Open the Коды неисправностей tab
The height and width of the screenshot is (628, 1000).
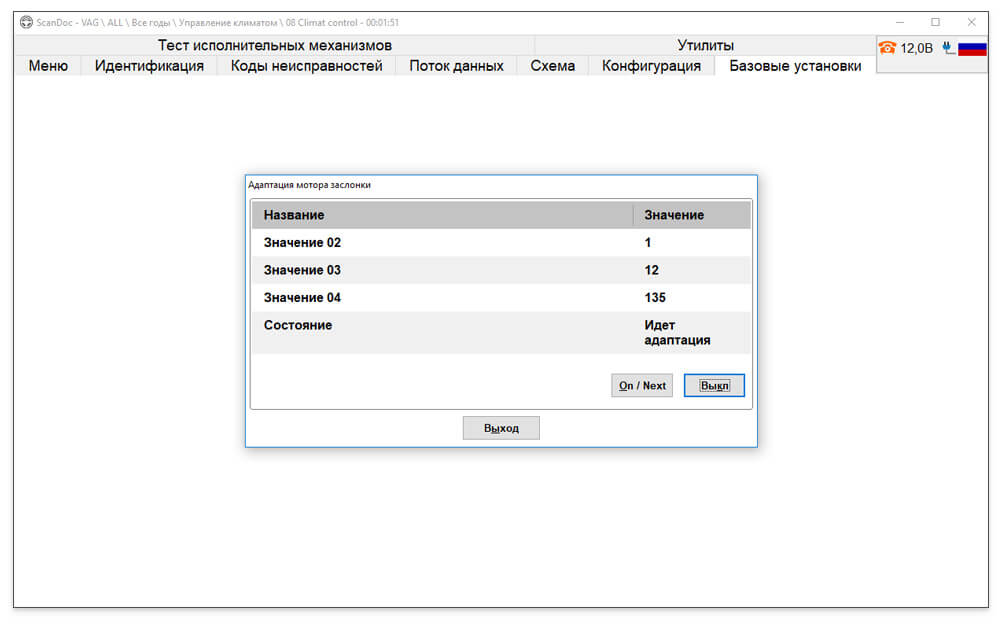click(306, 66)
